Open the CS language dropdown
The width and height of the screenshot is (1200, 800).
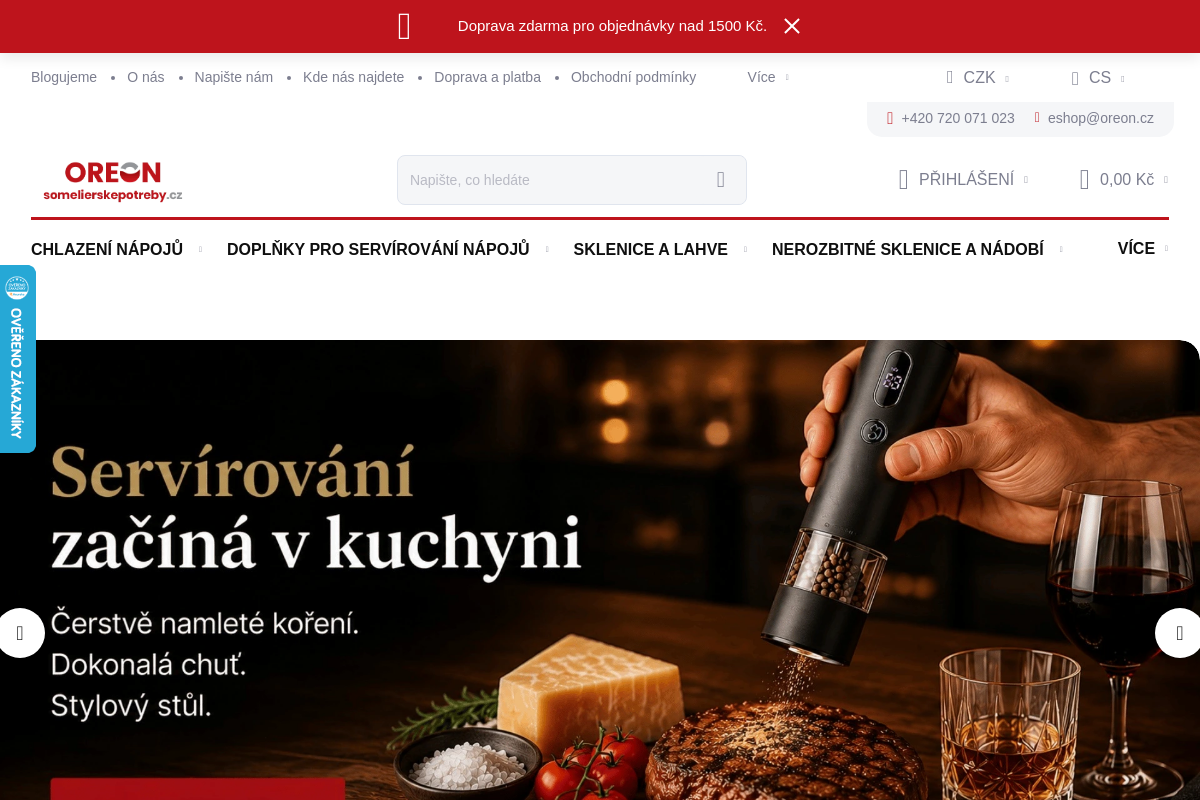click(1098, 78)
